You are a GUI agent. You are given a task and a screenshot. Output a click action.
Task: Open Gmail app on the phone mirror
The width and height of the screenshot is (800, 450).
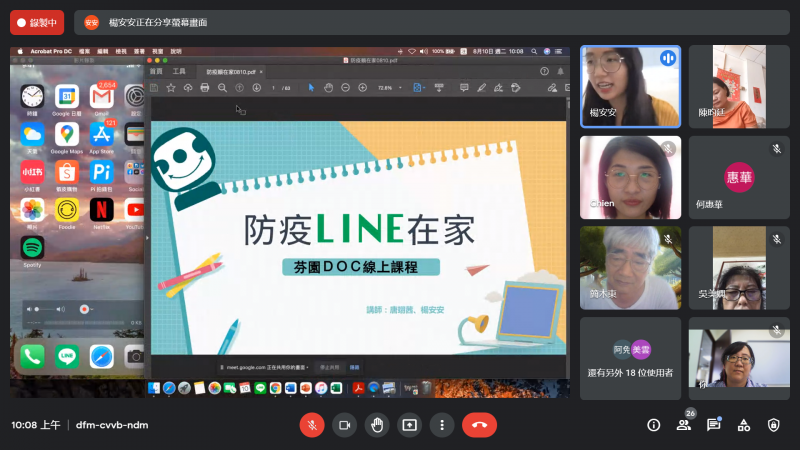coord(102,96)
